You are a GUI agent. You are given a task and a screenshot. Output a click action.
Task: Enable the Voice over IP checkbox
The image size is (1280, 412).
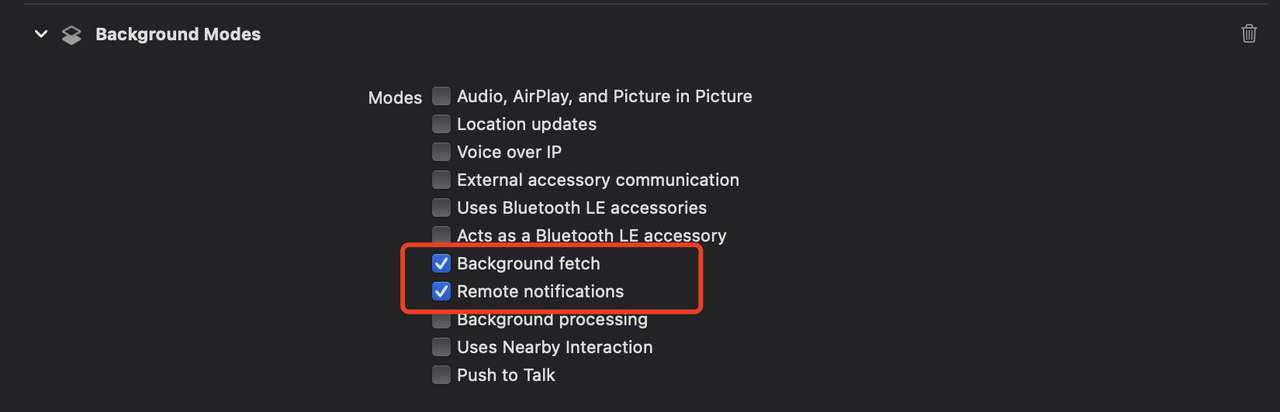441,152
